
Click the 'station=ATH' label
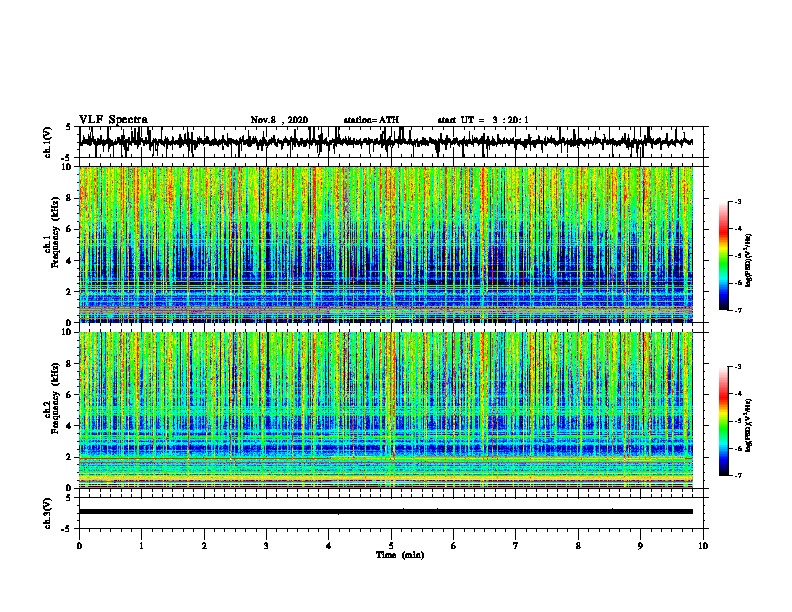tap(371, 120)
